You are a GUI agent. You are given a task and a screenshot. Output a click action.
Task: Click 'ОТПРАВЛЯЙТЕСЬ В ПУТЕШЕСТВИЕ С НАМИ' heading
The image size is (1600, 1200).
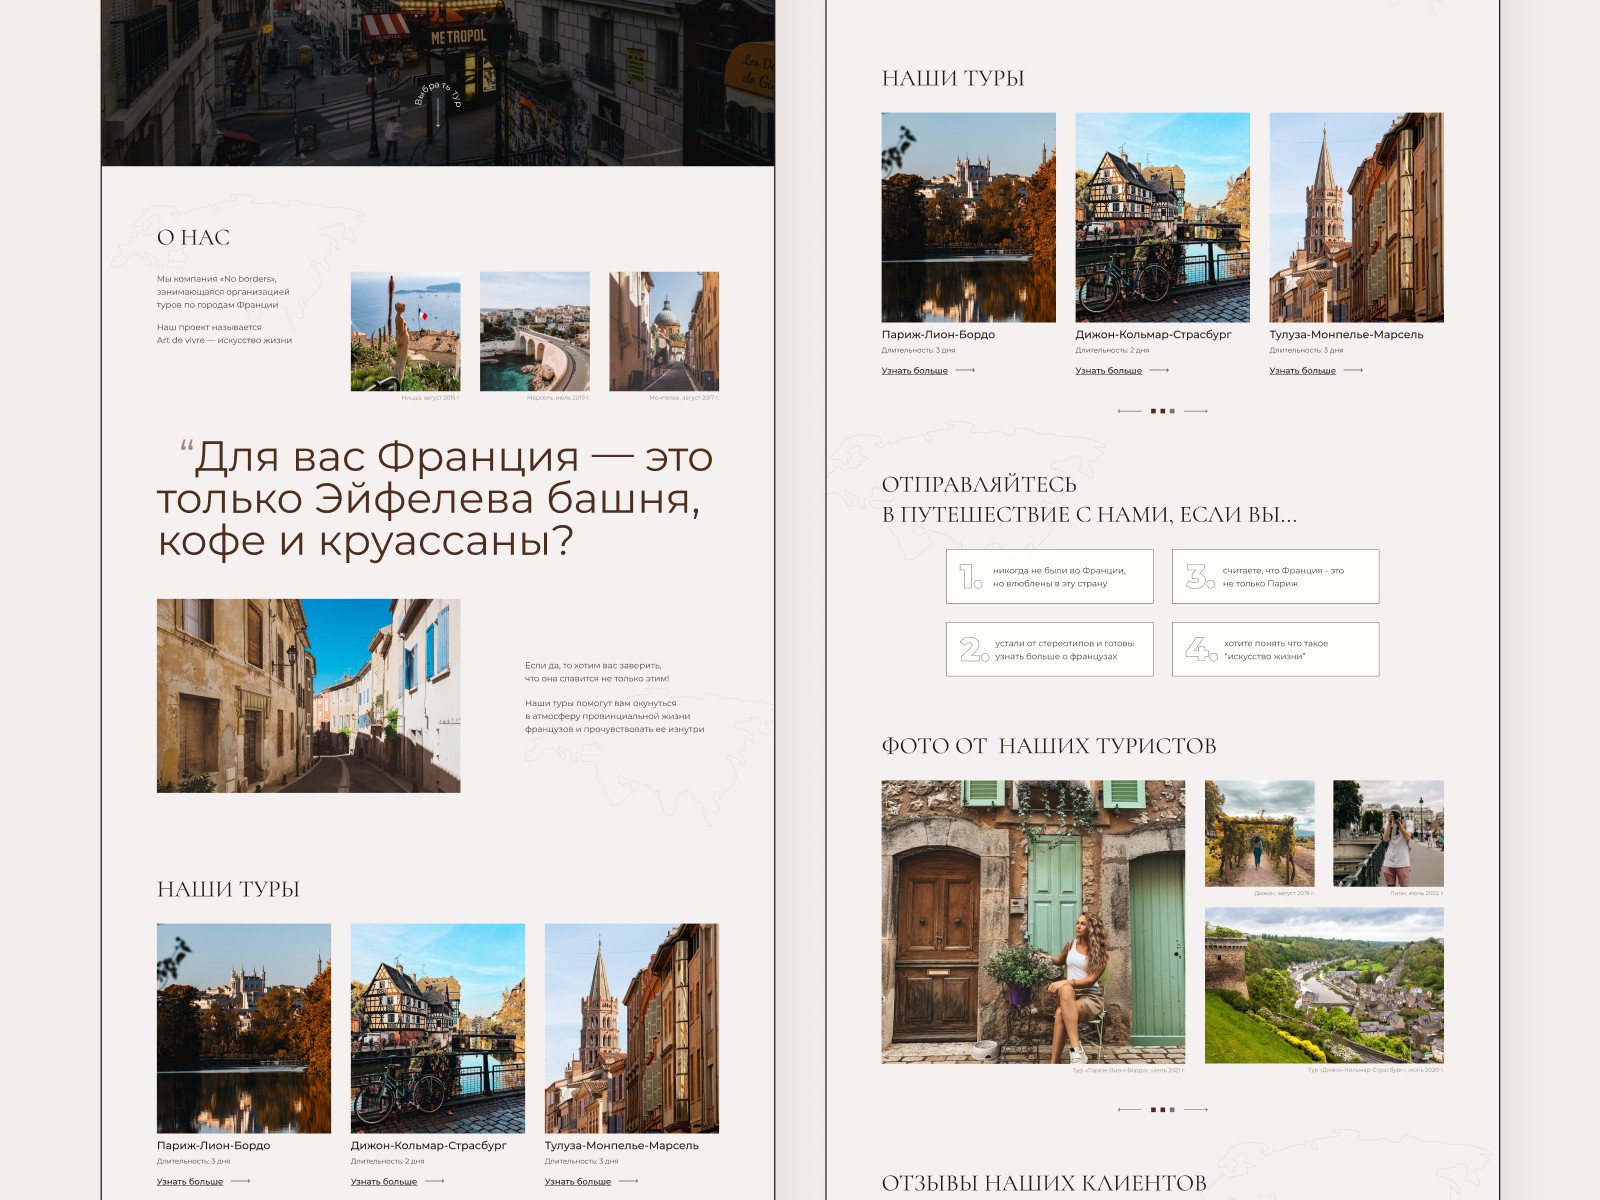click(x=1089, y=499)
